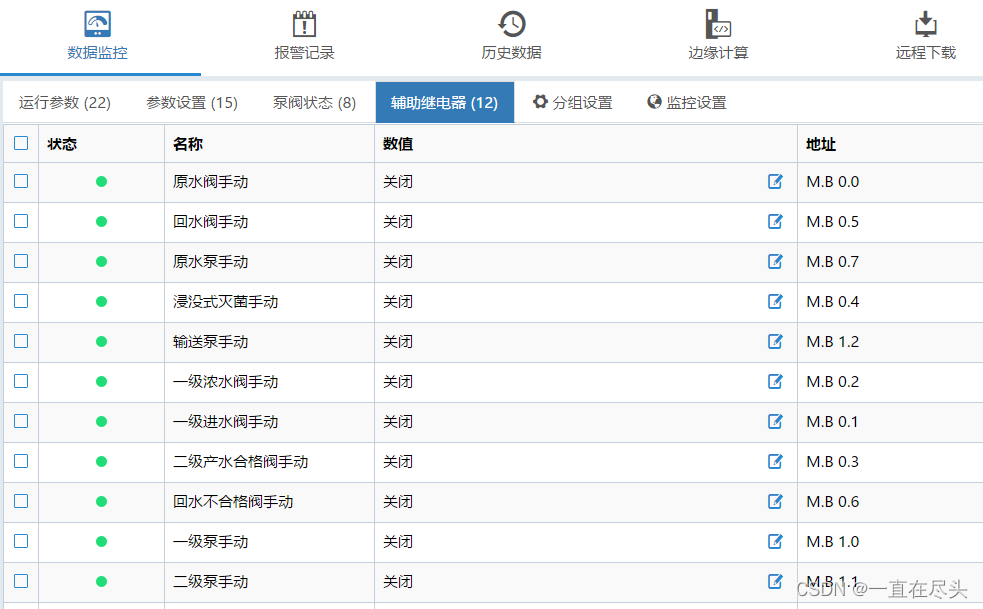Edit value of 一级浓水阀手动 row
The width and height of the screenshot is (983, 609).
point(775,381)
